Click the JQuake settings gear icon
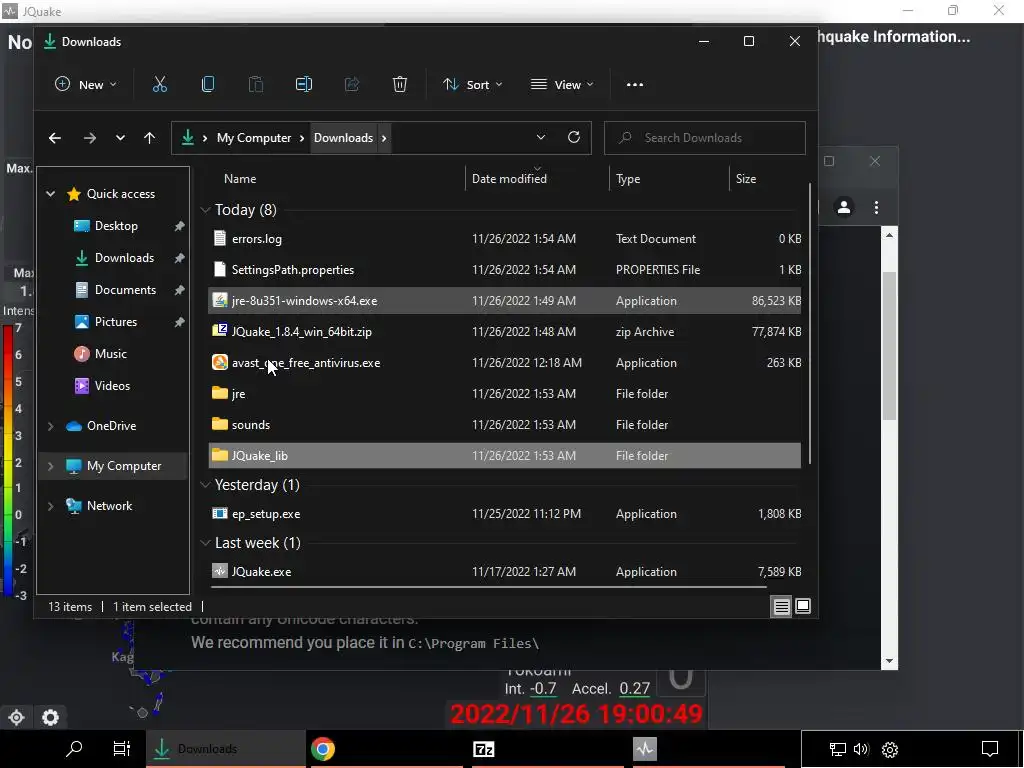Screen dimensions: 1024x768 50,717
